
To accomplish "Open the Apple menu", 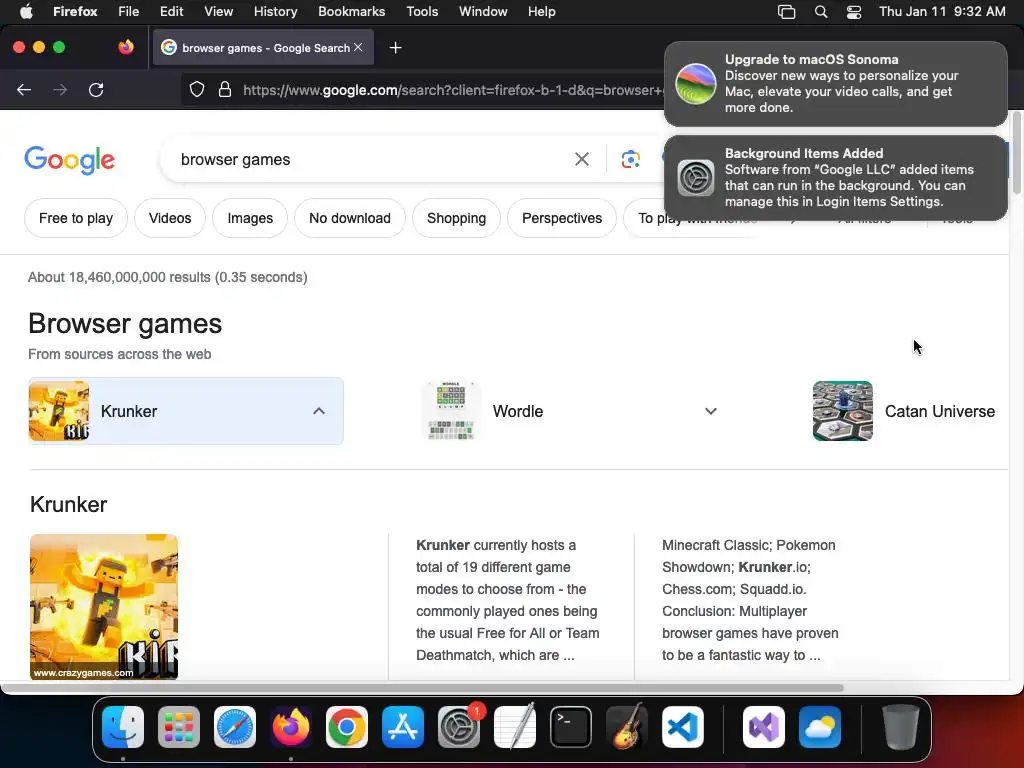I will coord(26,11).
